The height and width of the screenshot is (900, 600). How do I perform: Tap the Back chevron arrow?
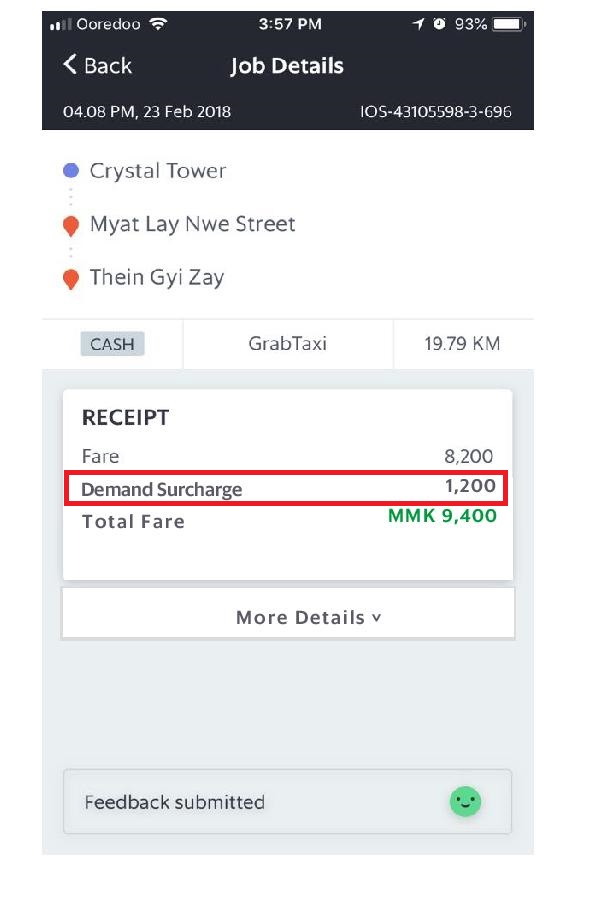(x=70, y=65)
